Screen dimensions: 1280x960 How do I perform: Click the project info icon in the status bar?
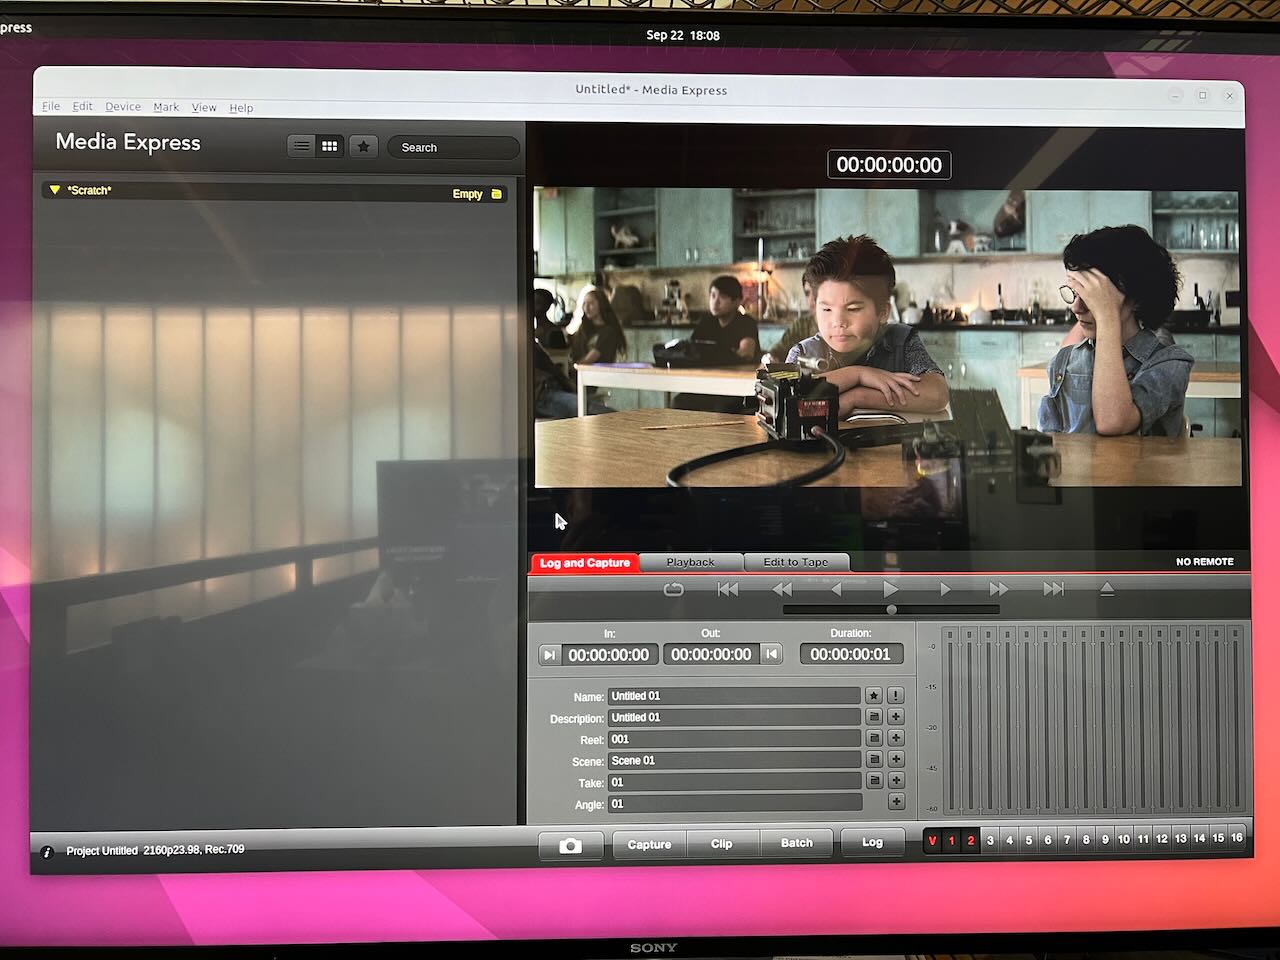point(47,852)
